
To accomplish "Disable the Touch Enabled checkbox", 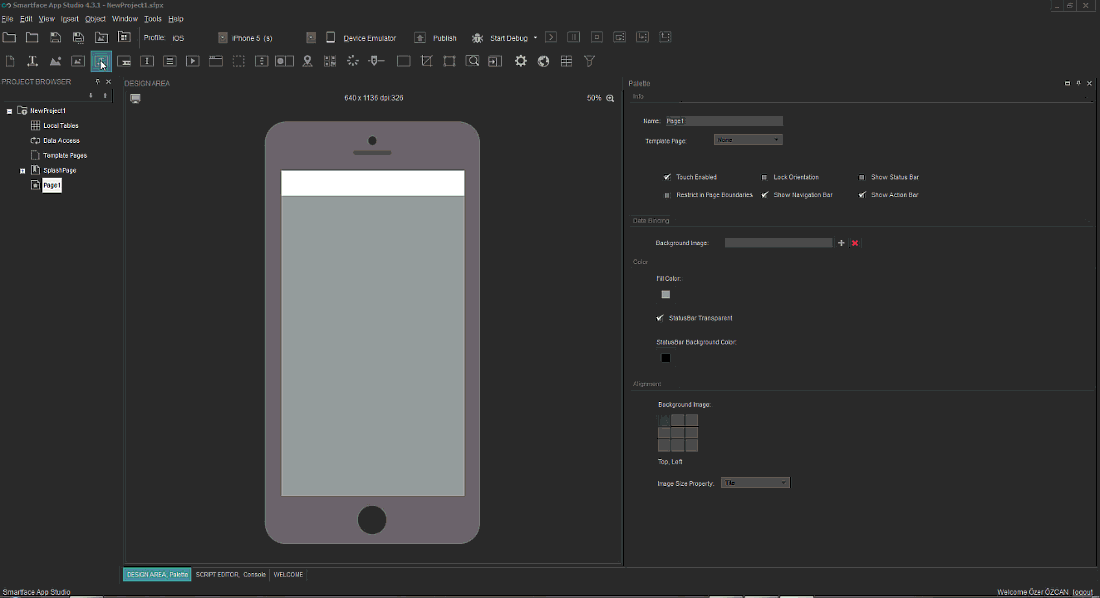I will click(667, 177).
